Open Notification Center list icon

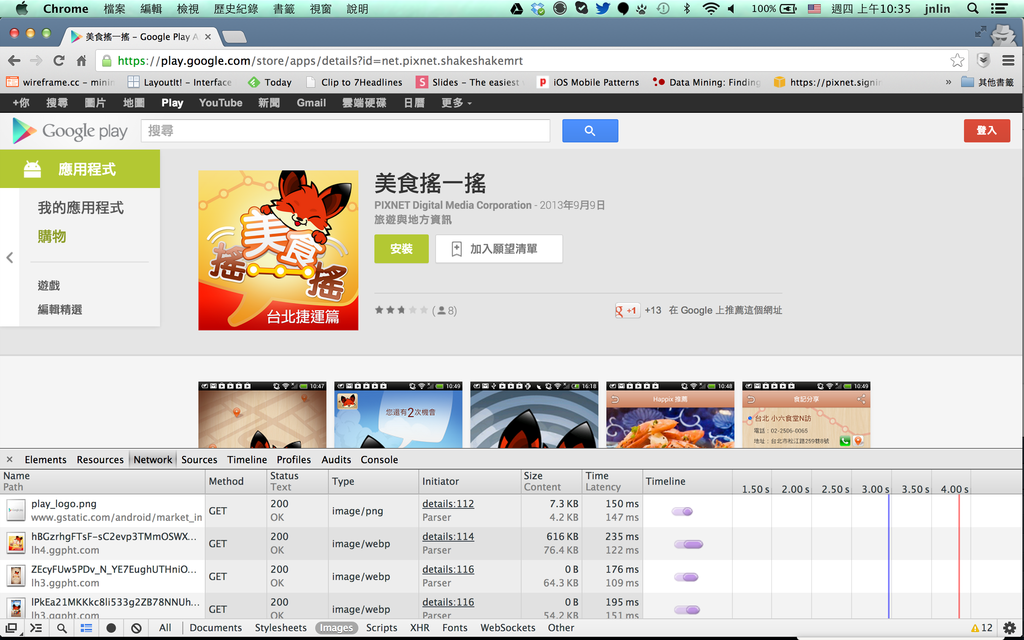(999, 8)
